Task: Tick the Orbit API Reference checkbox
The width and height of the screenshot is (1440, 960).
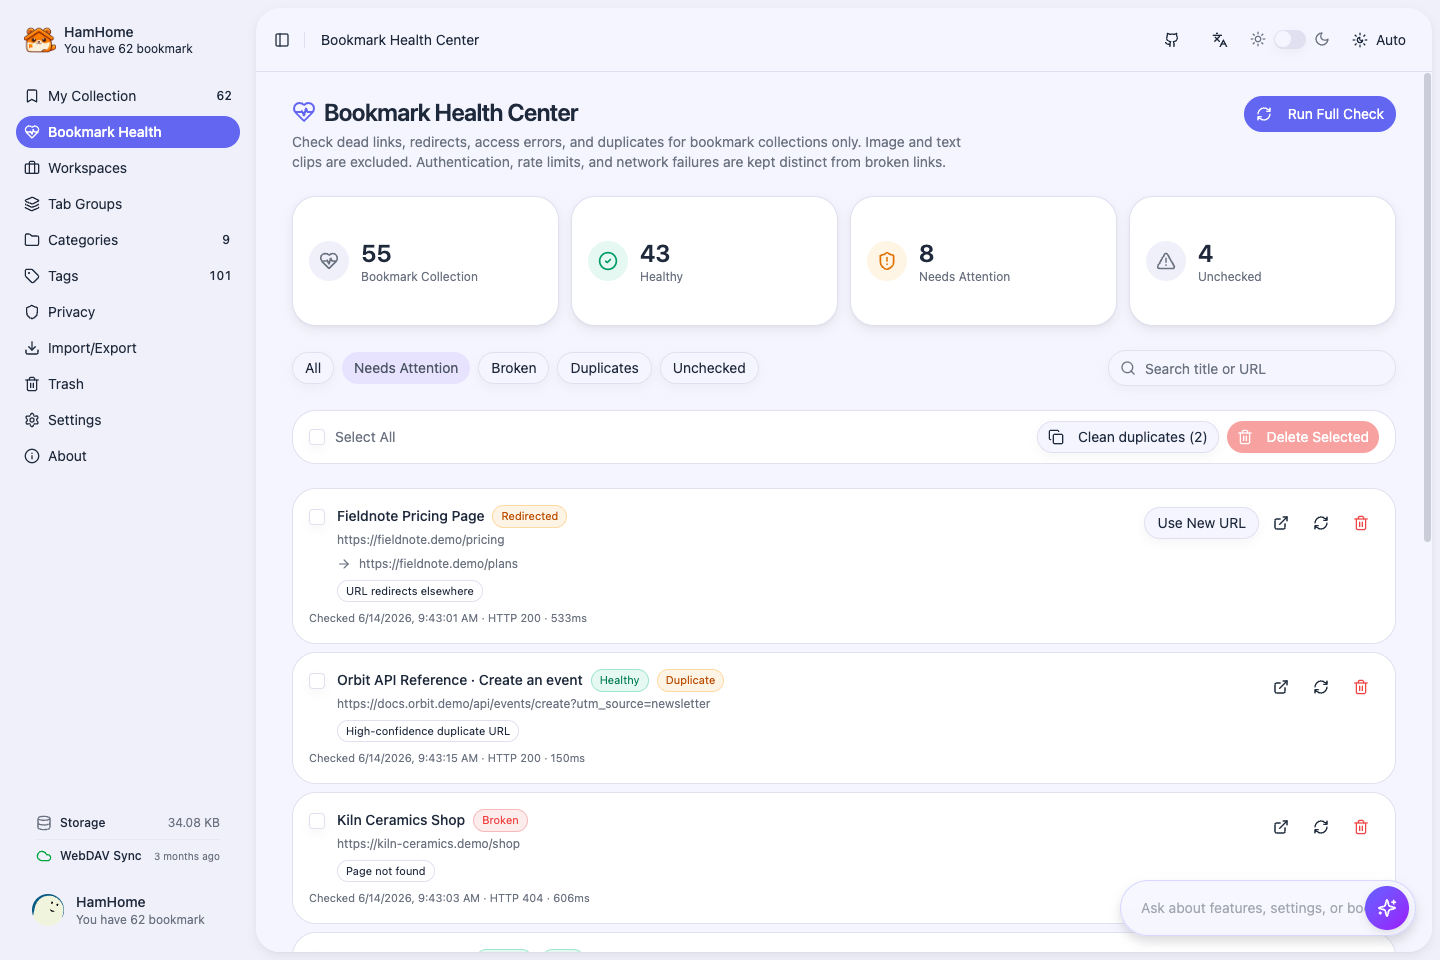Action: pyautogui.click(x=317, y=681)
